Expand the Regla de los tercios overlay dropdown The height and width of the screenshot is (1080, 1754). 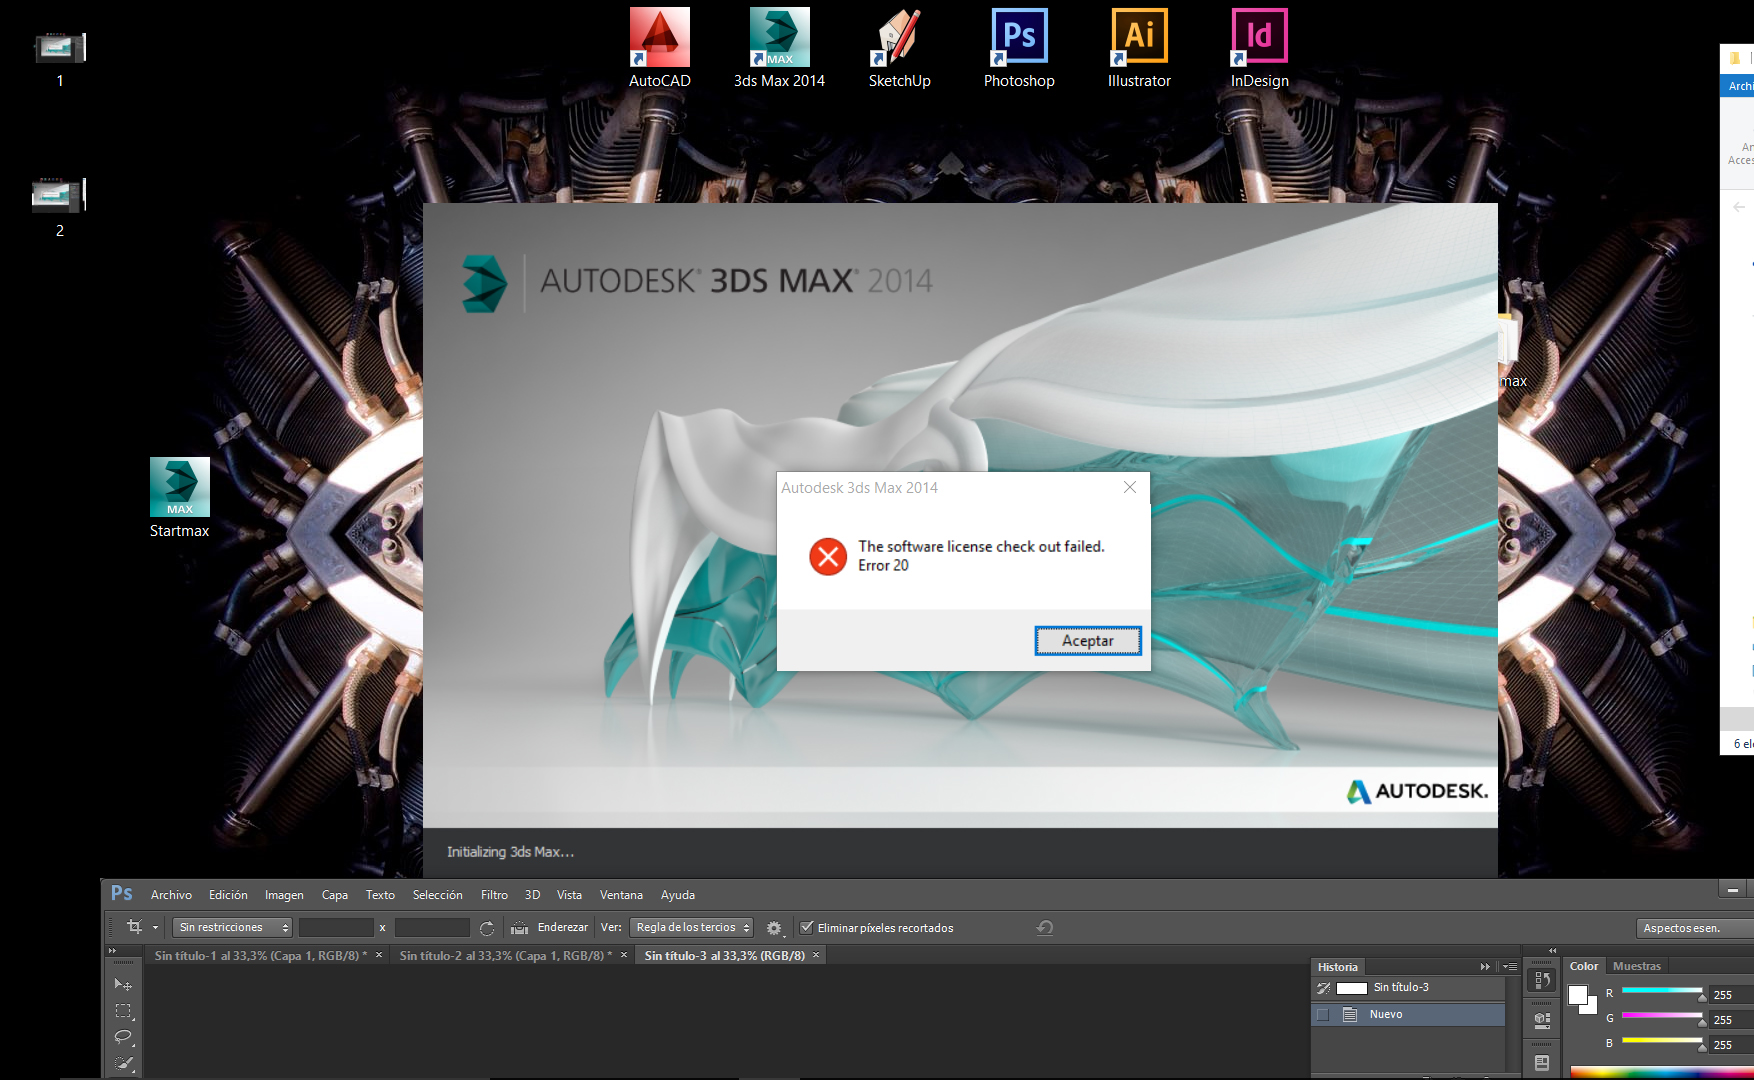691,928
